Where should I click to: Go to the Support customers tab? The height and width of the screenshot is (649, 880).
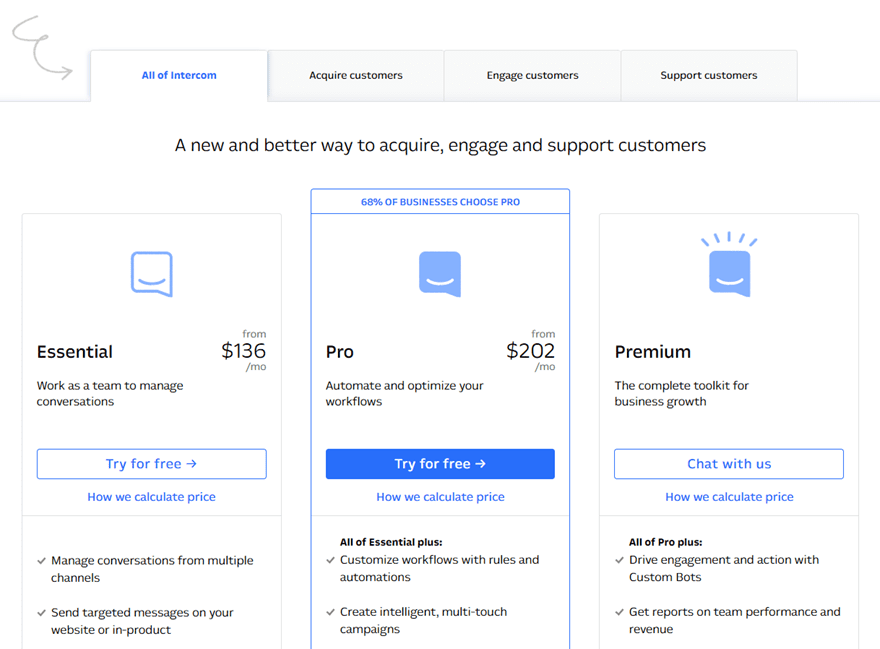point(709,75)
